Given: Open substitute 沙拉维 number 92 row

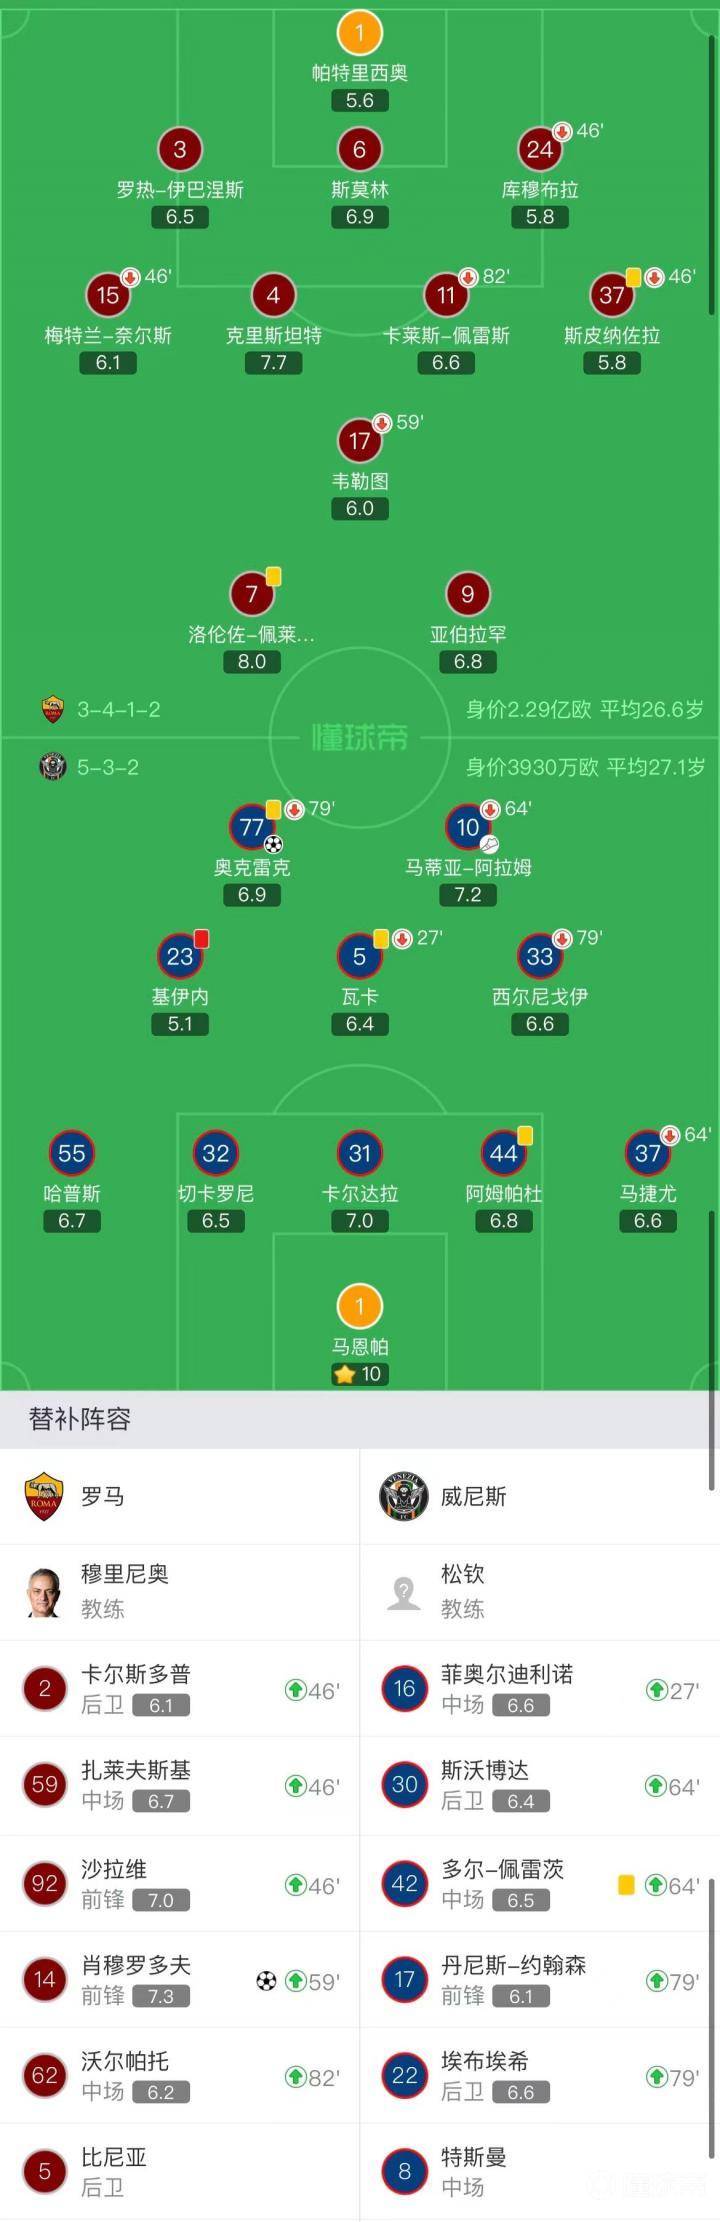Looking at the screenshot, I should (x=180, y=1884).
